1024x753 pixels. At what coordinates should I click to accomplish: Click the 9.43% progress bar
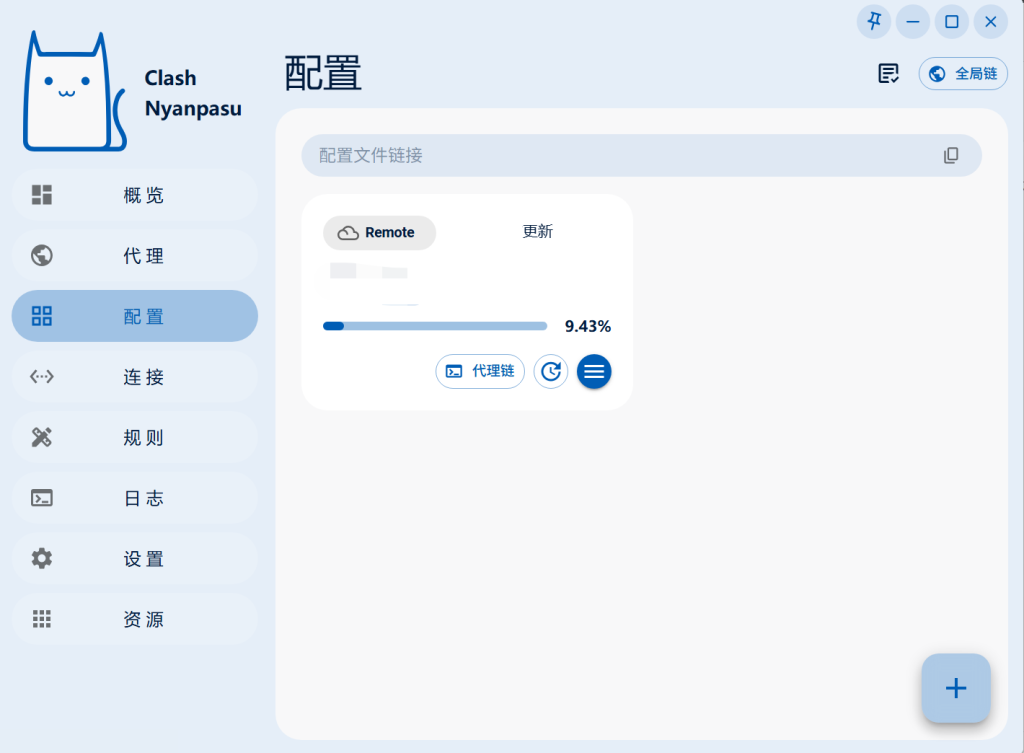pyautogui.click(x=434, y=325)
